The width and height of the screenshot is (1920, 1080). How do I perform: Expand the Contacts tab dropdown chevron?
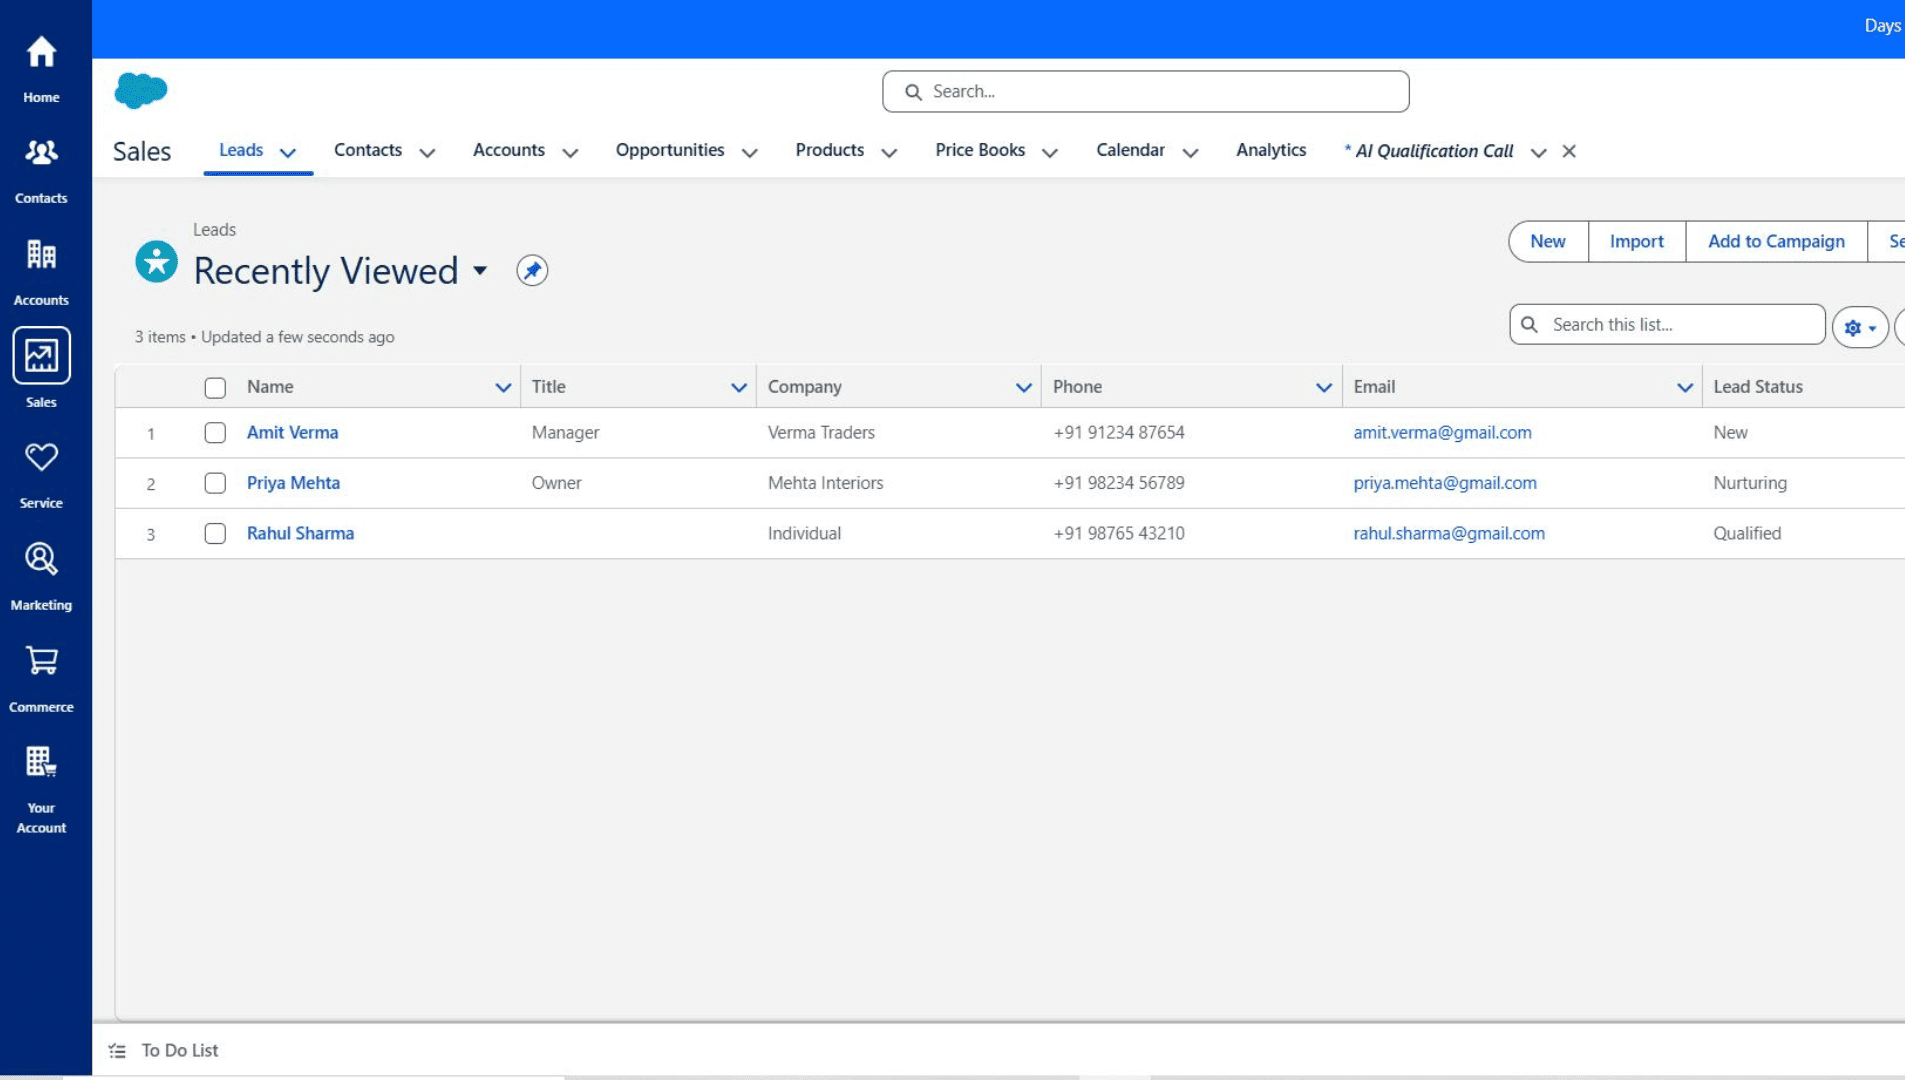pos(427,153)
